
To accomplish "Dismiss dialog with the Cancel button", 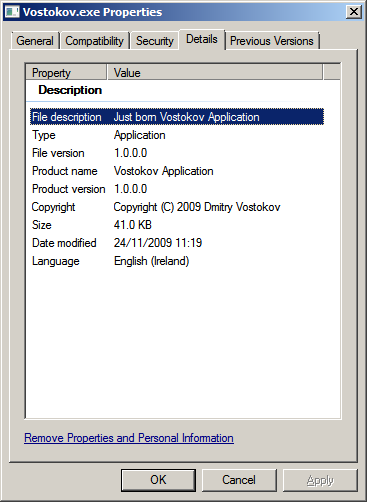I will coord(239,480).
